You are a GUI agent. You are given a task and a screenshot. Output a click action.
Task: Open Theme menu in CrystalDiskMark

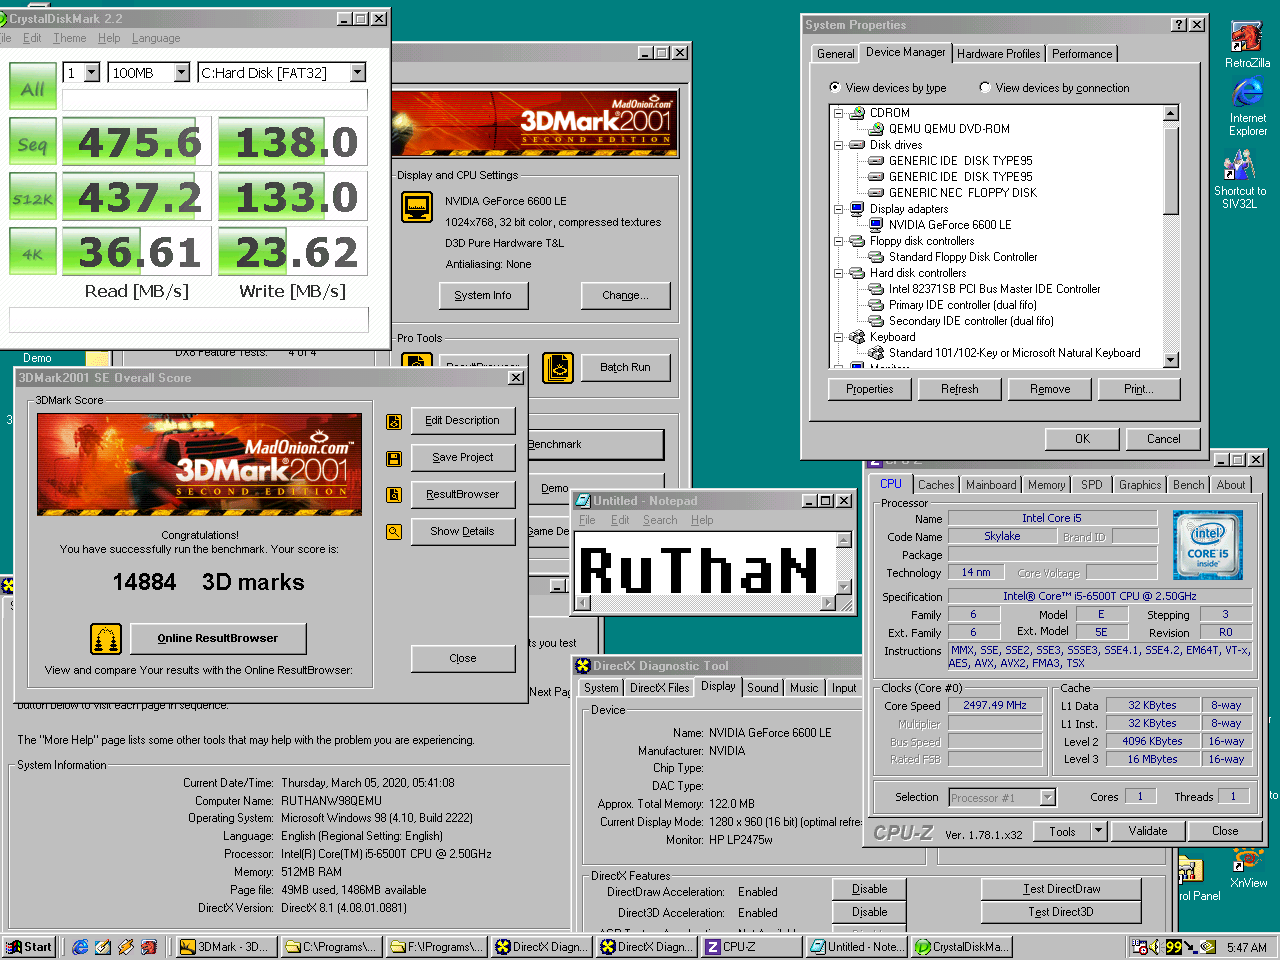point(69,38)
